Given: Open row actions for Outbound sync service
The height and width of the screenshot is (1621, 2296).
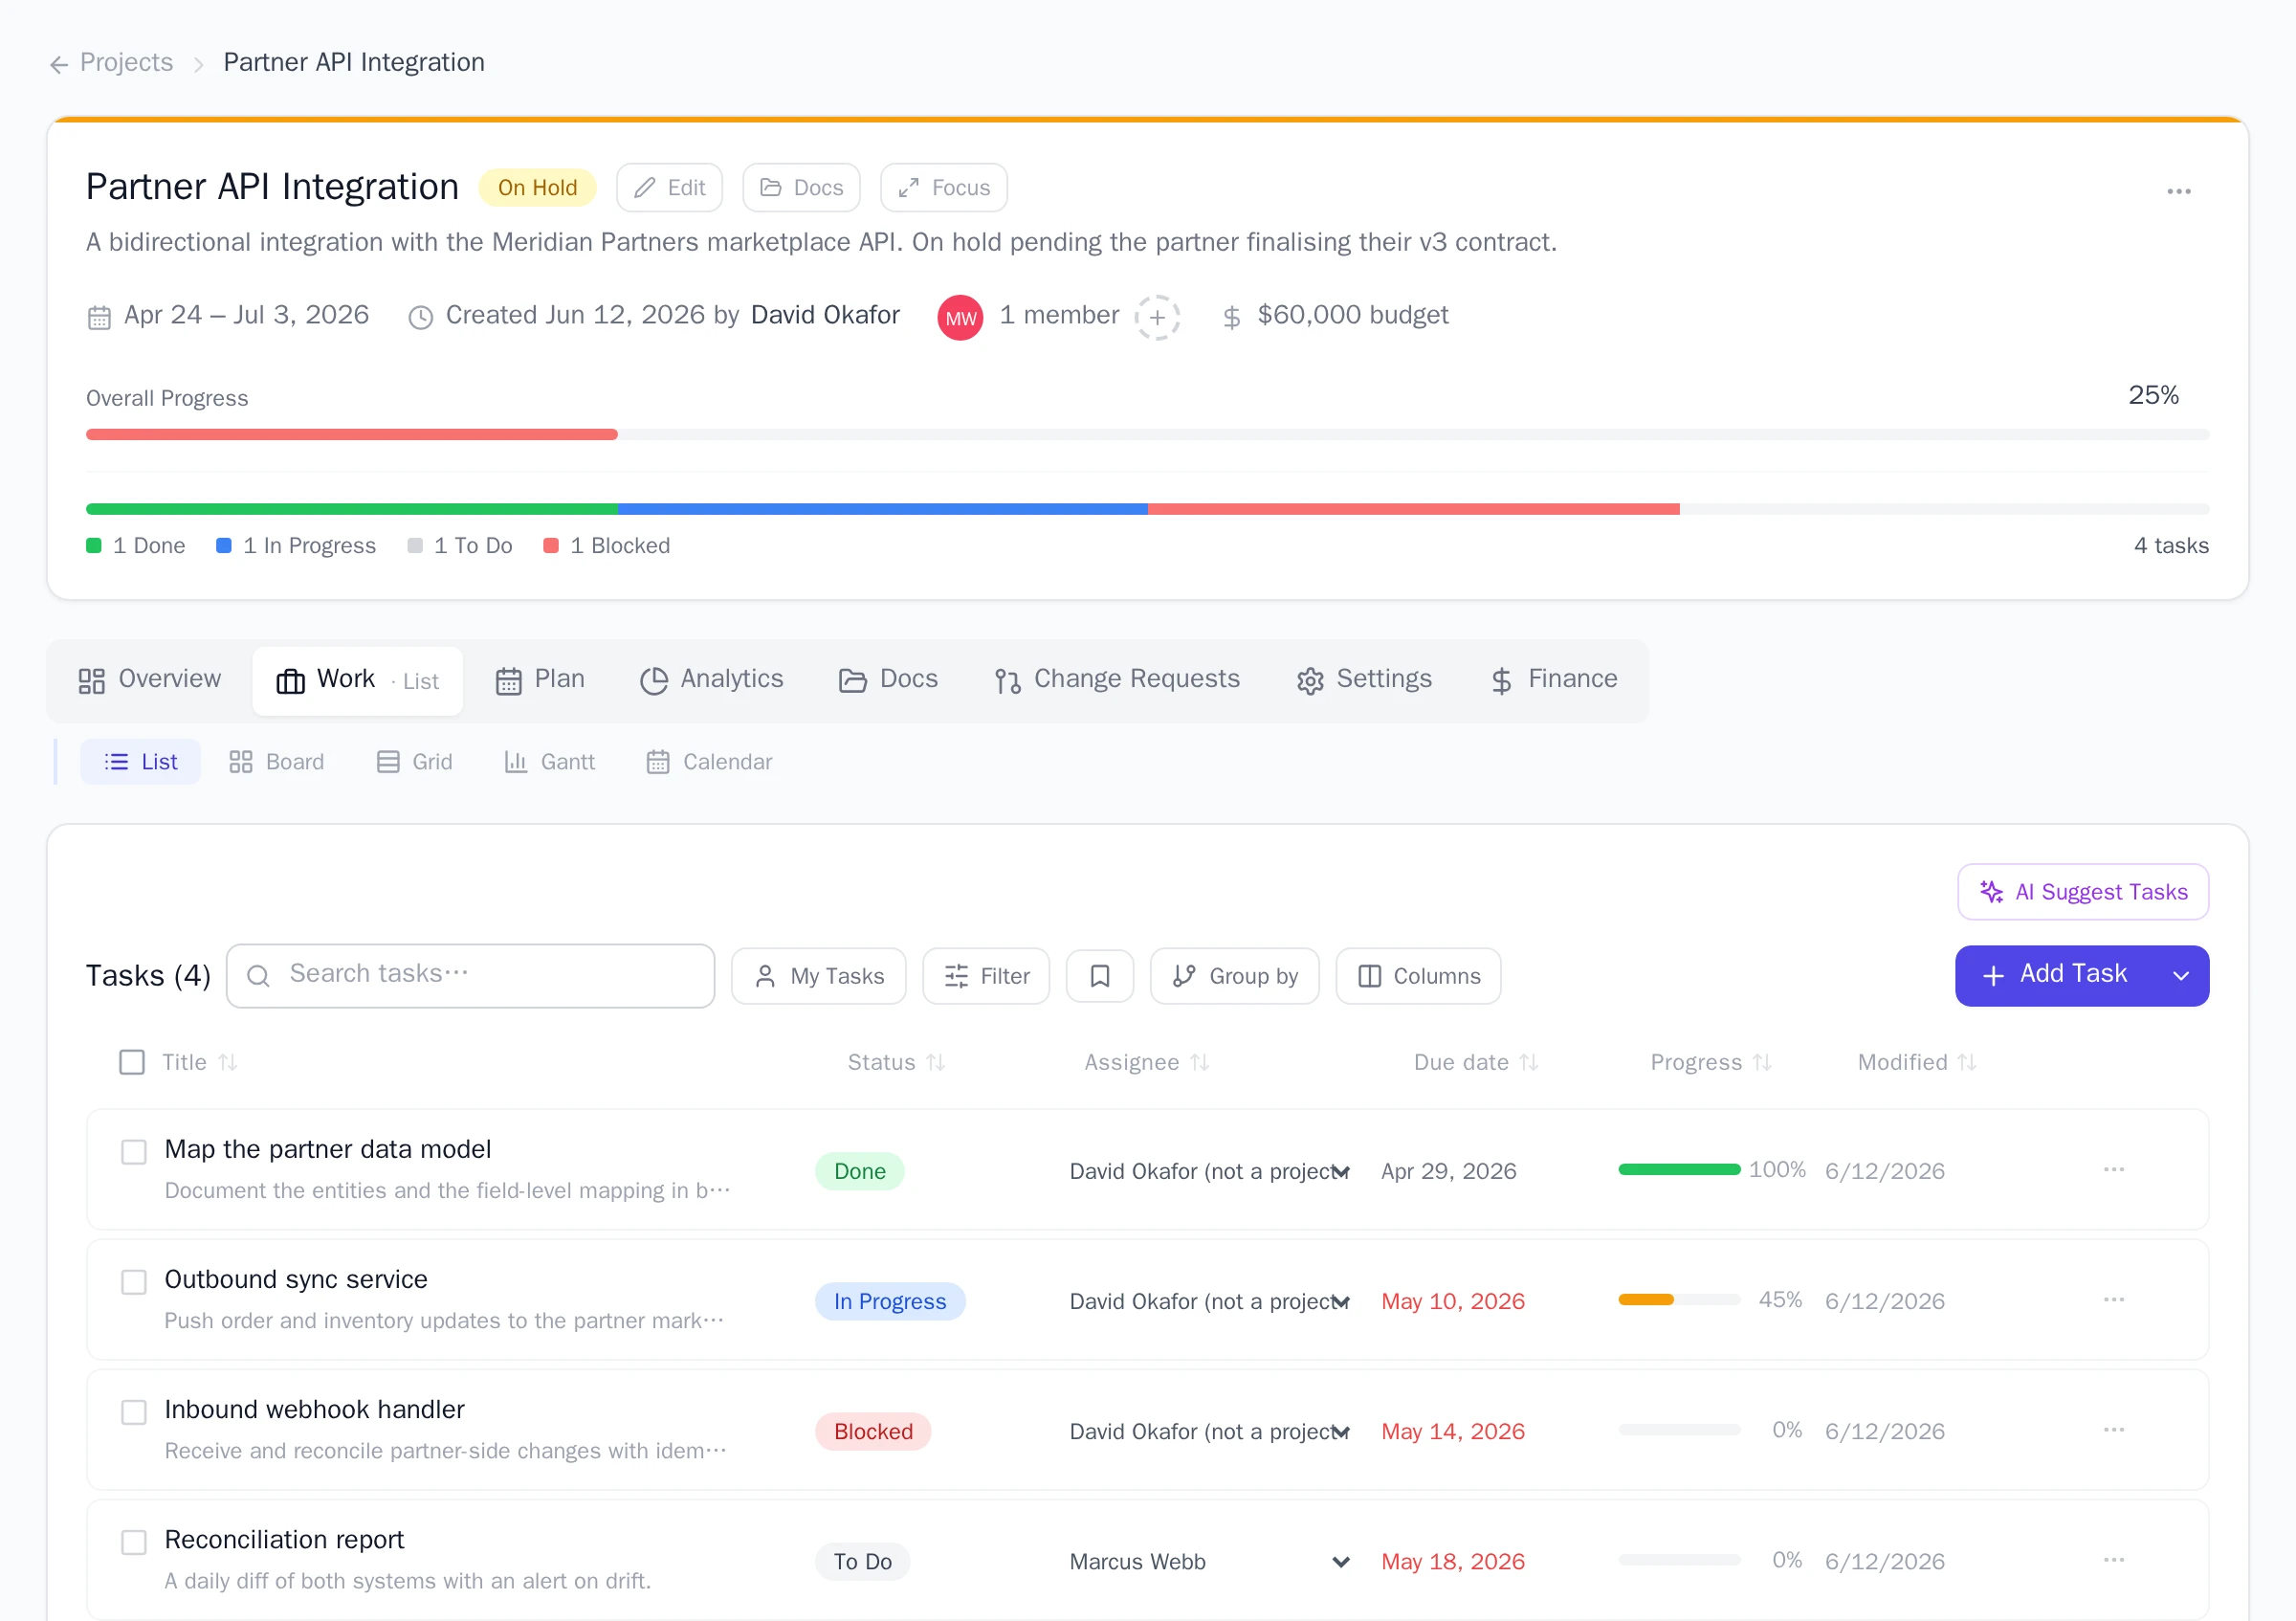Looking at the screenshot, I should pyautogui.click(x=2114, y=1299).
